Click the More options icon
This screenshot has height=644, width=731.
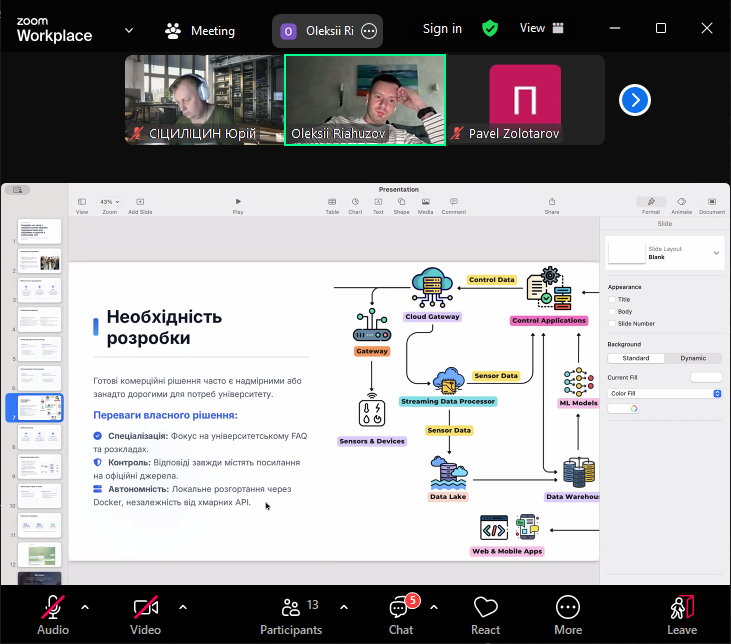point(568,613)
